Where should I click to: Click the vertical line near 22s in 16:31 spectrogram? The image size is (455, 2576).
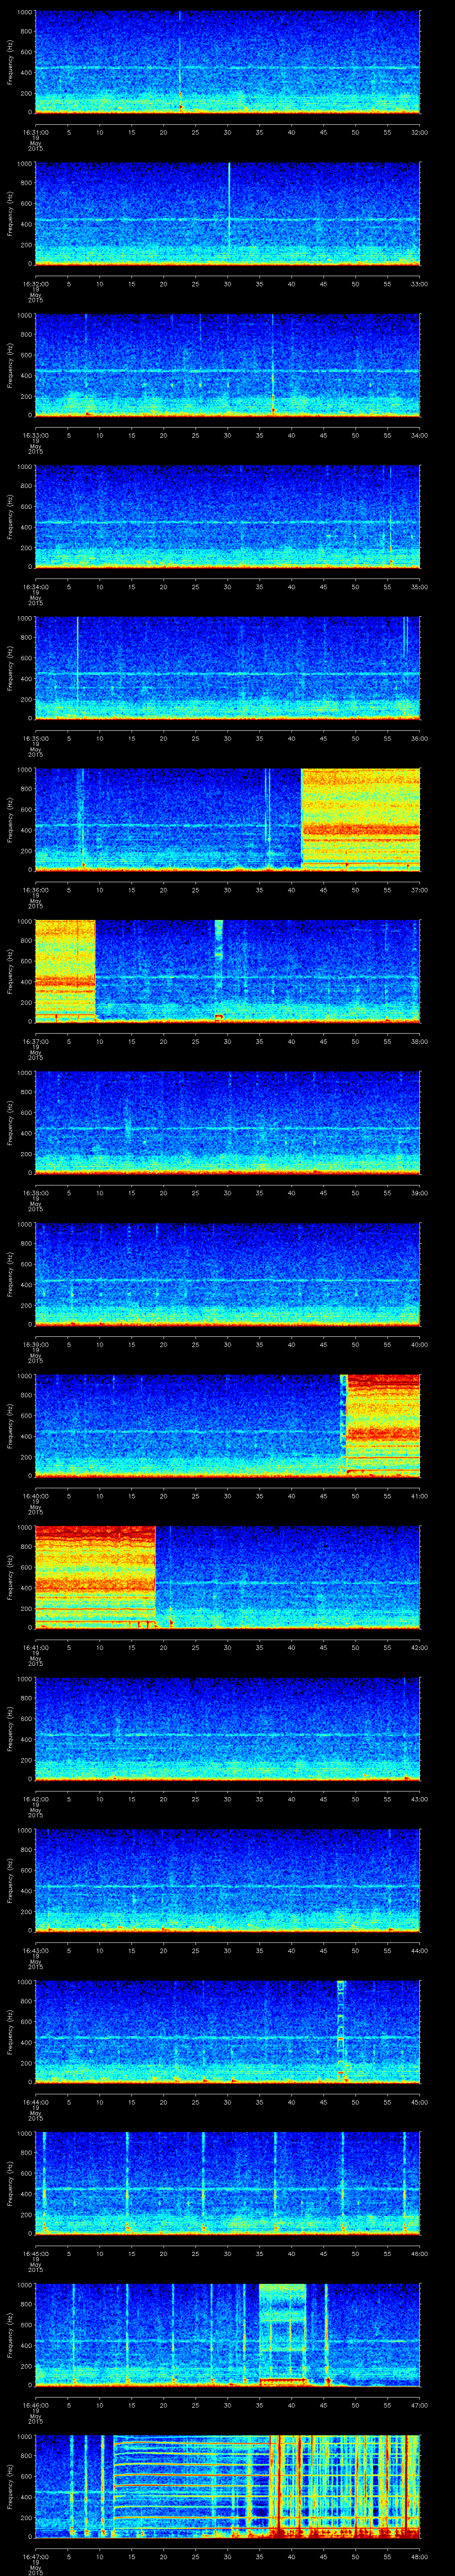180,62
